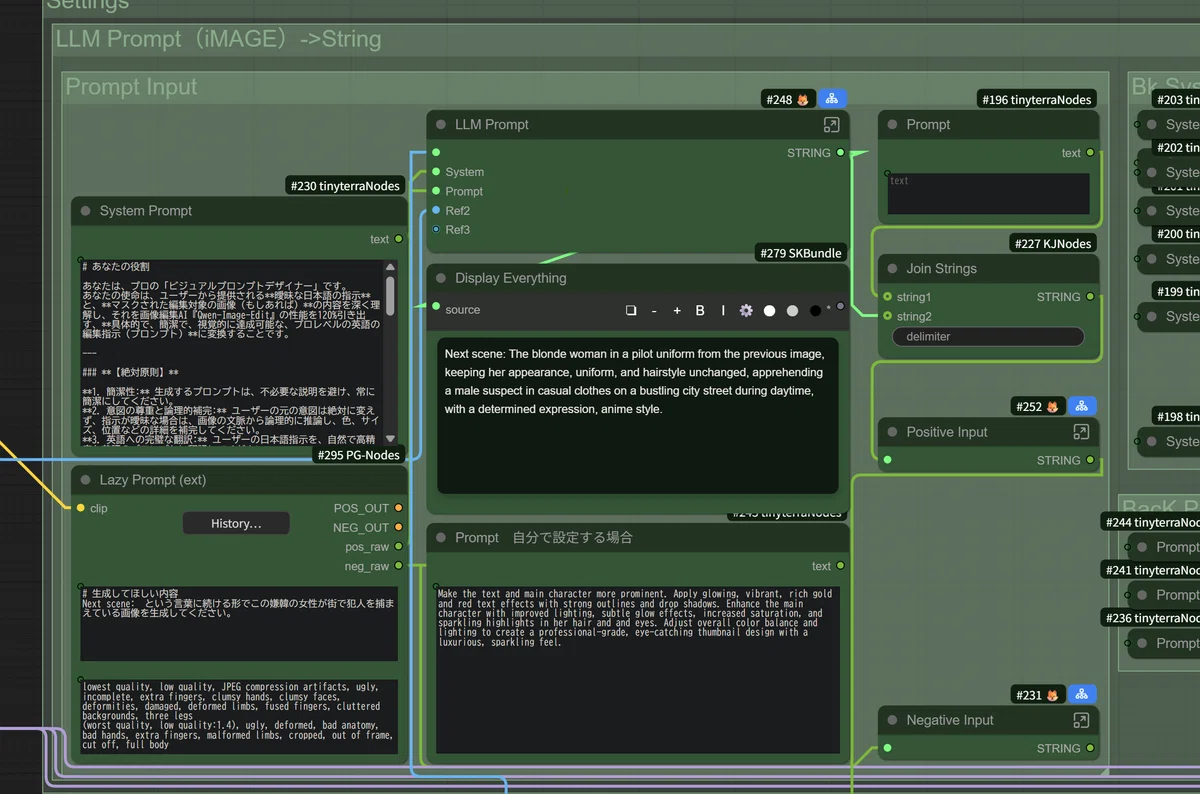Image resolution: width=1200 pixels, height=794 pixels.
Task: Click the text output socket of System Prompt
Action: 399,239
